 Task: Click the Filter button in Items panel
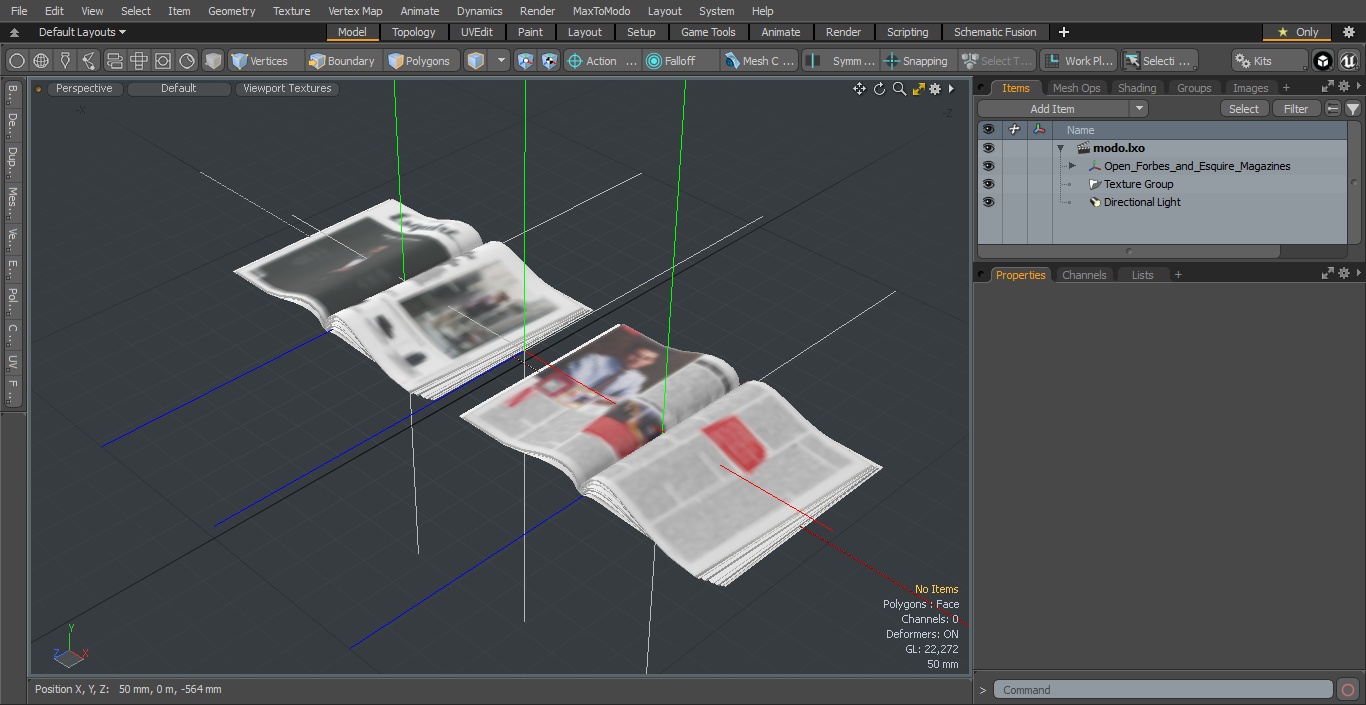1296,109
